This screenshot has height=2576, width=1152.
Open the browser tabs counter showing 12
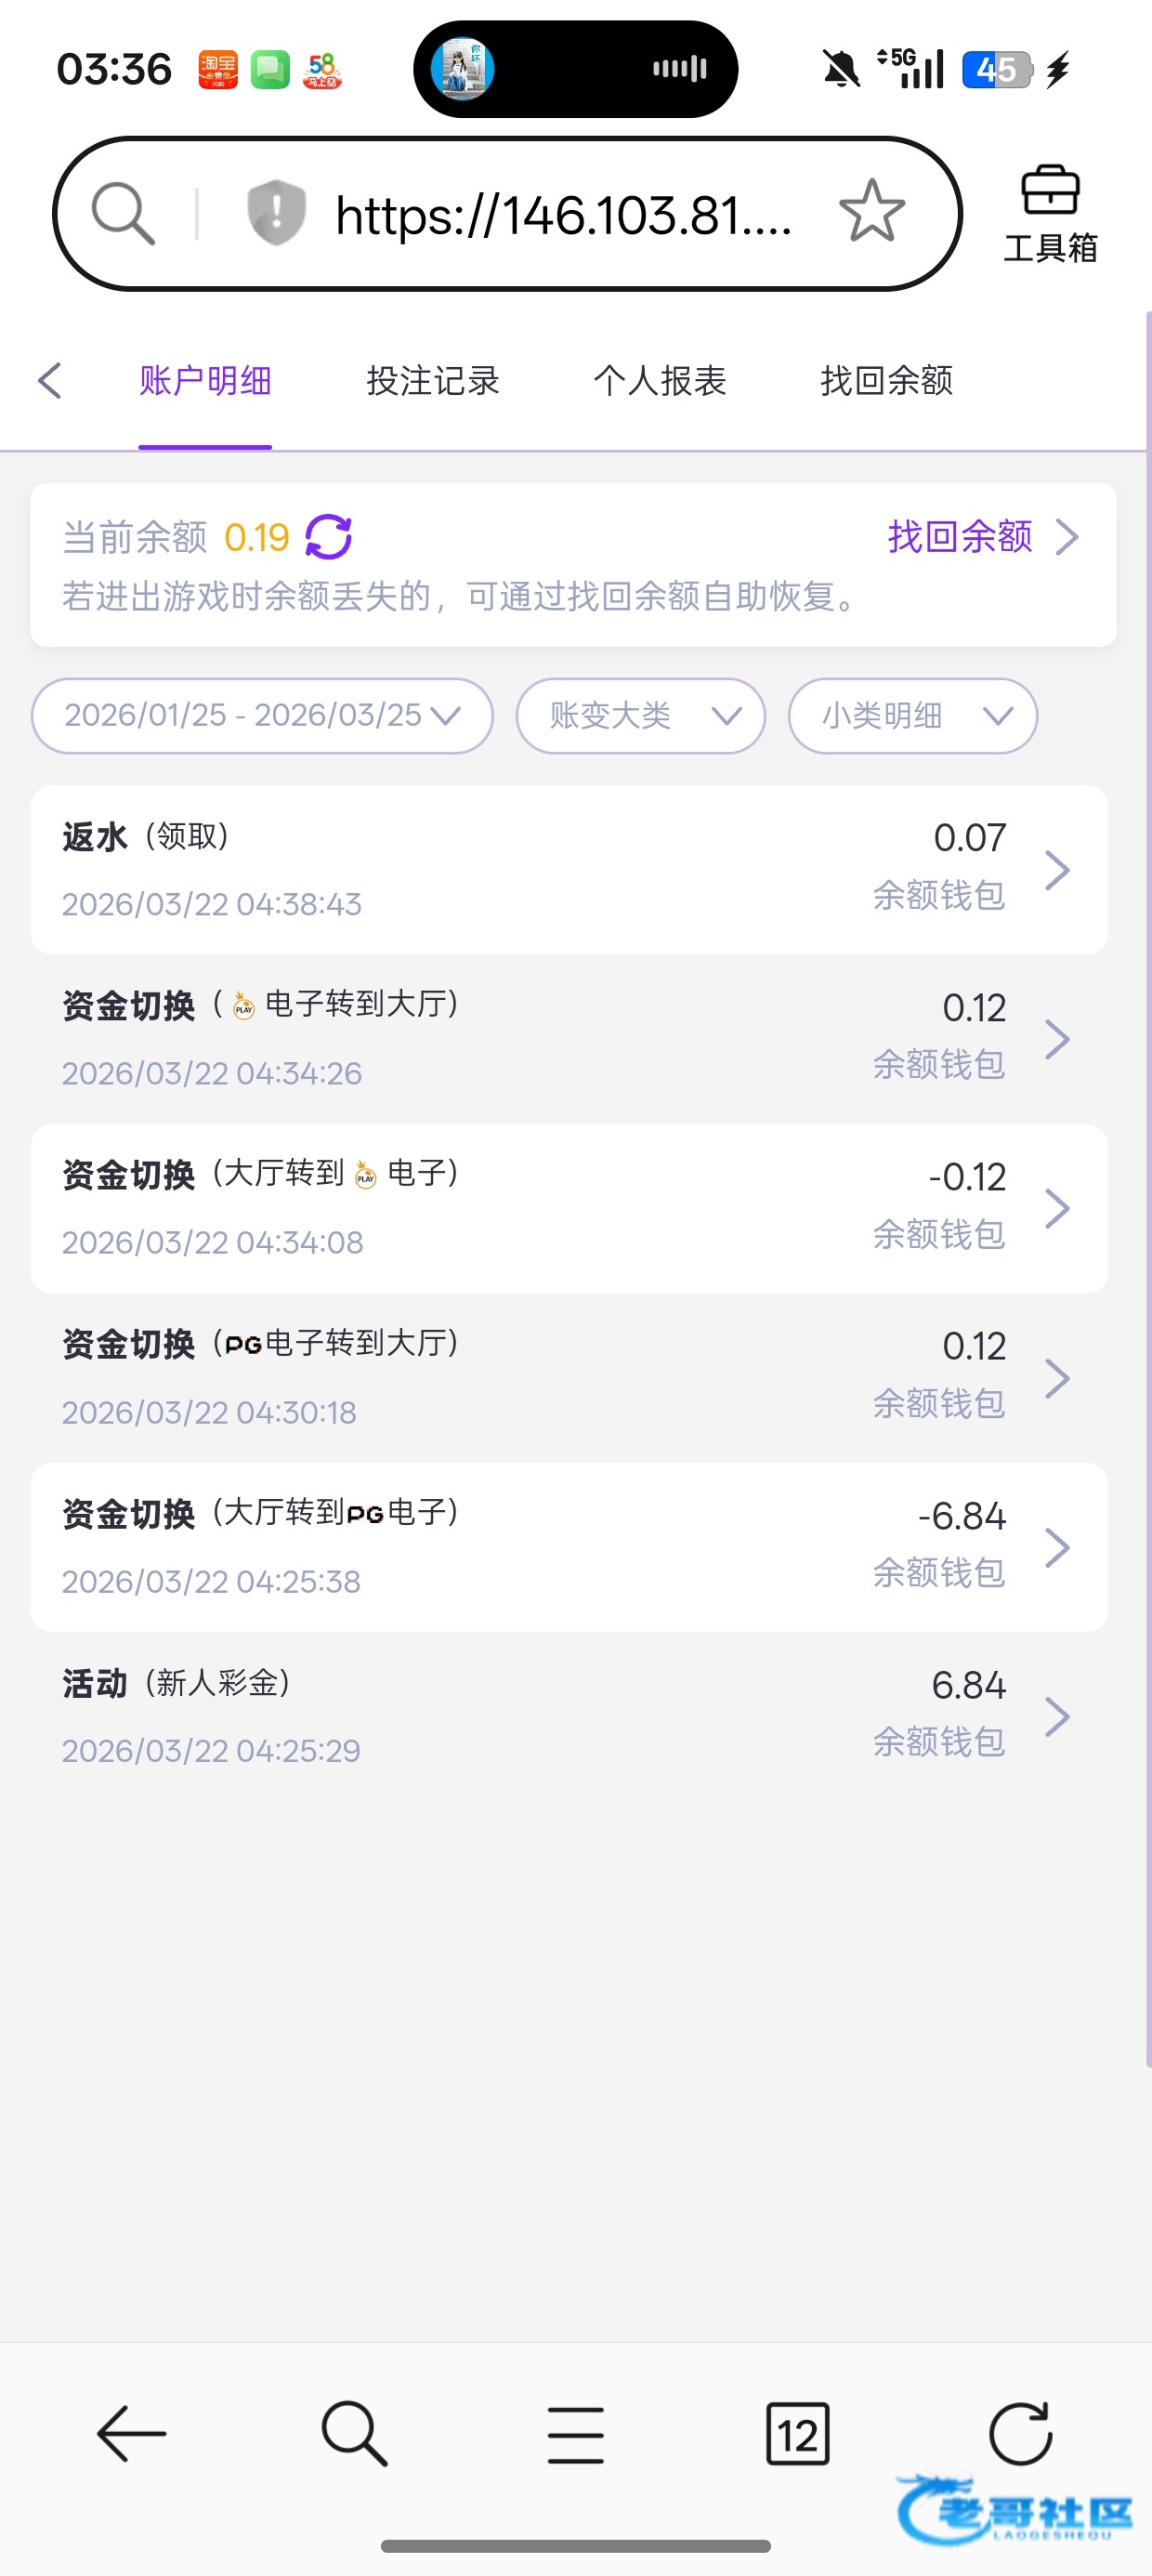coord(797,2433)
